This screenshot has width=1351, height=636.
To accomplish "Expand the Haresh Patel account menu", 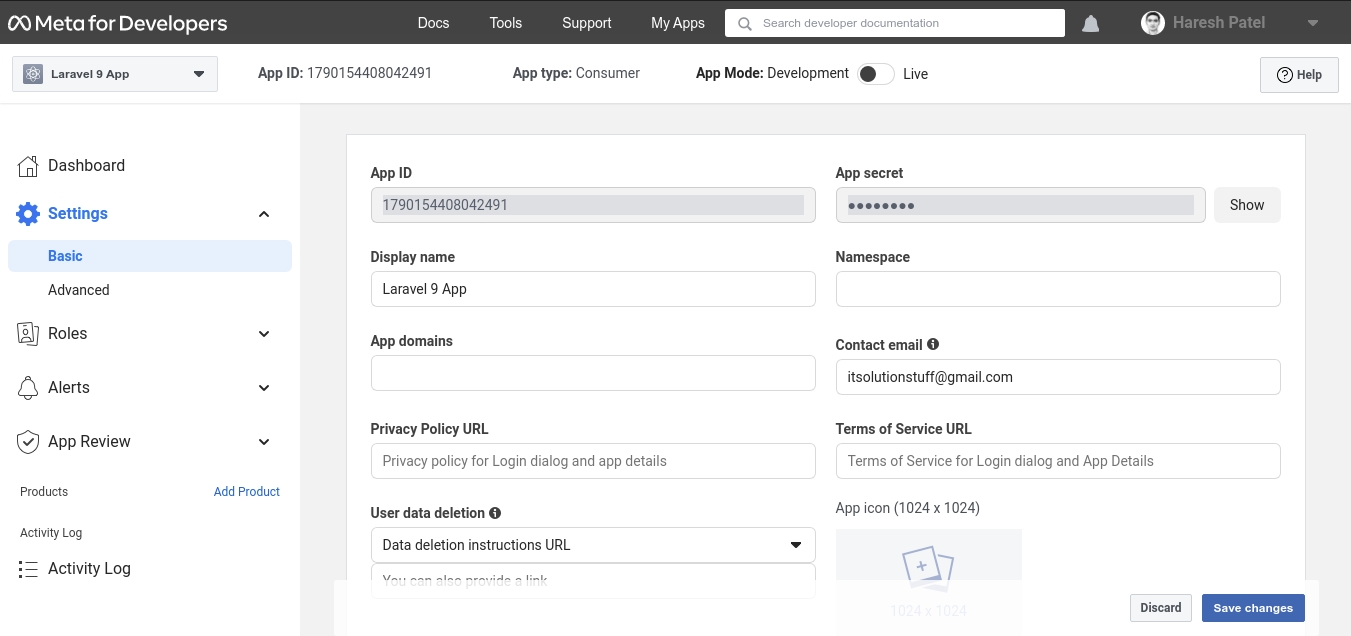I will [x=1312, y=23].
